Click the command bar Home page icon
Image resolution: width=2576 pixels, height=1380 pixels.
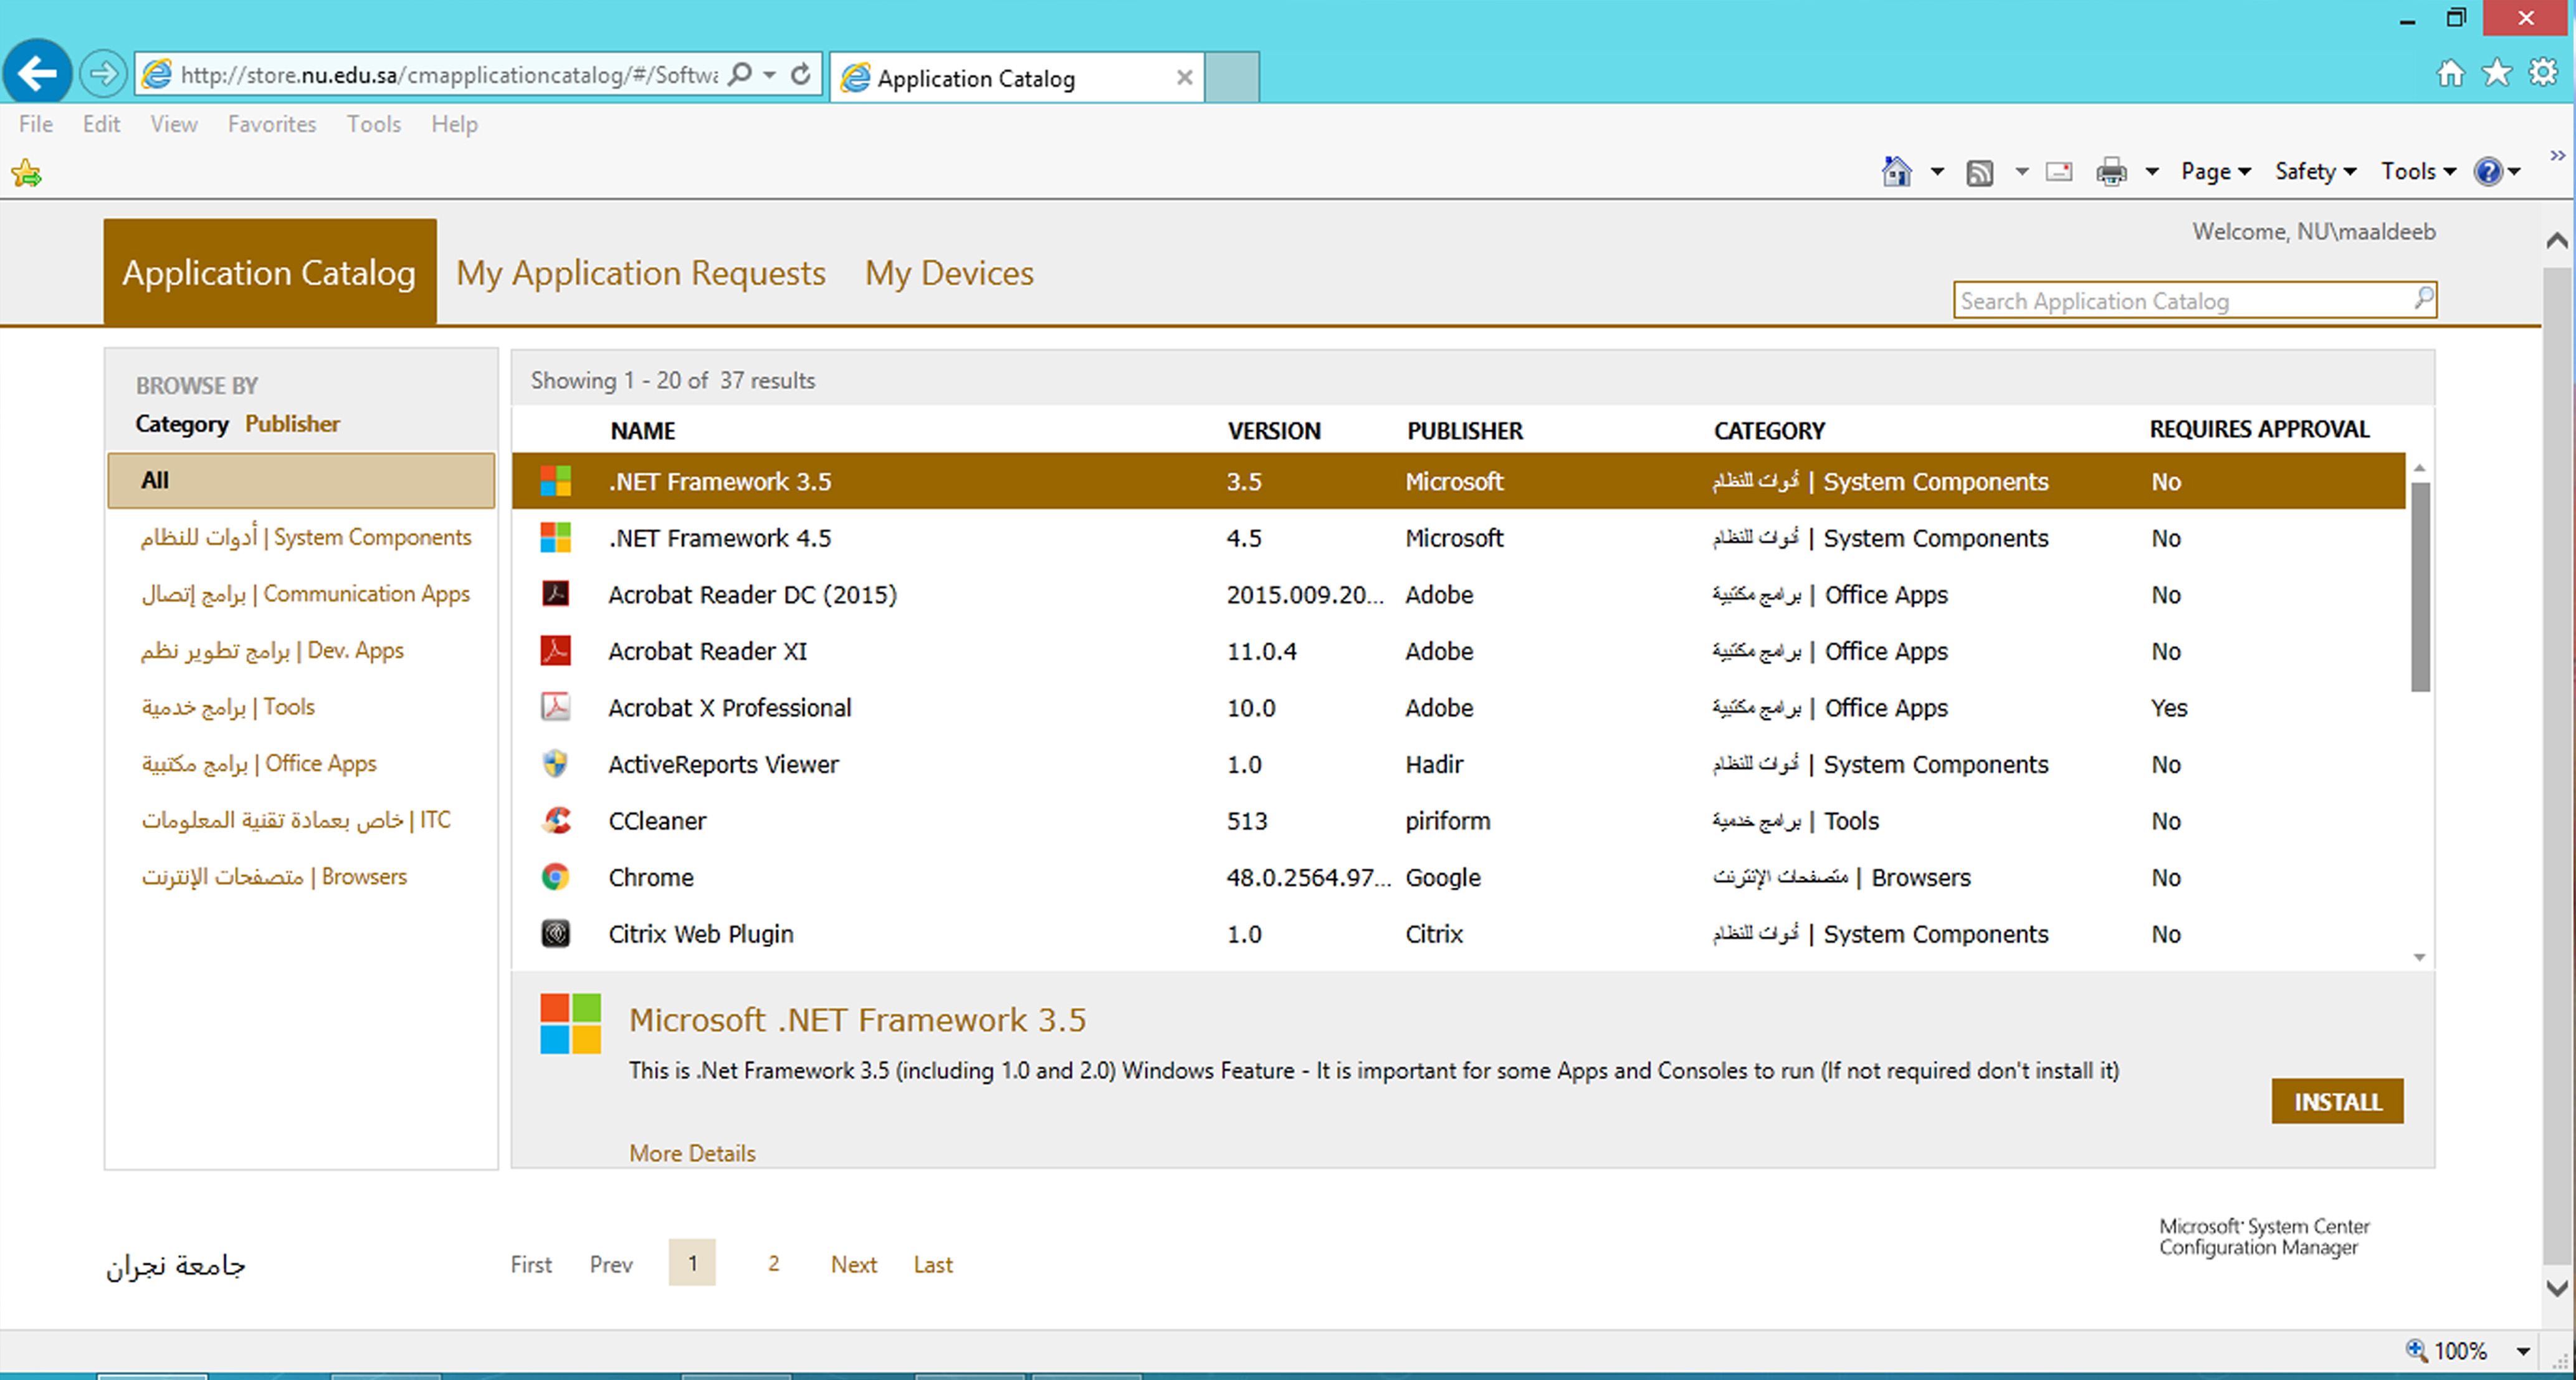(x=1896, y=172)
